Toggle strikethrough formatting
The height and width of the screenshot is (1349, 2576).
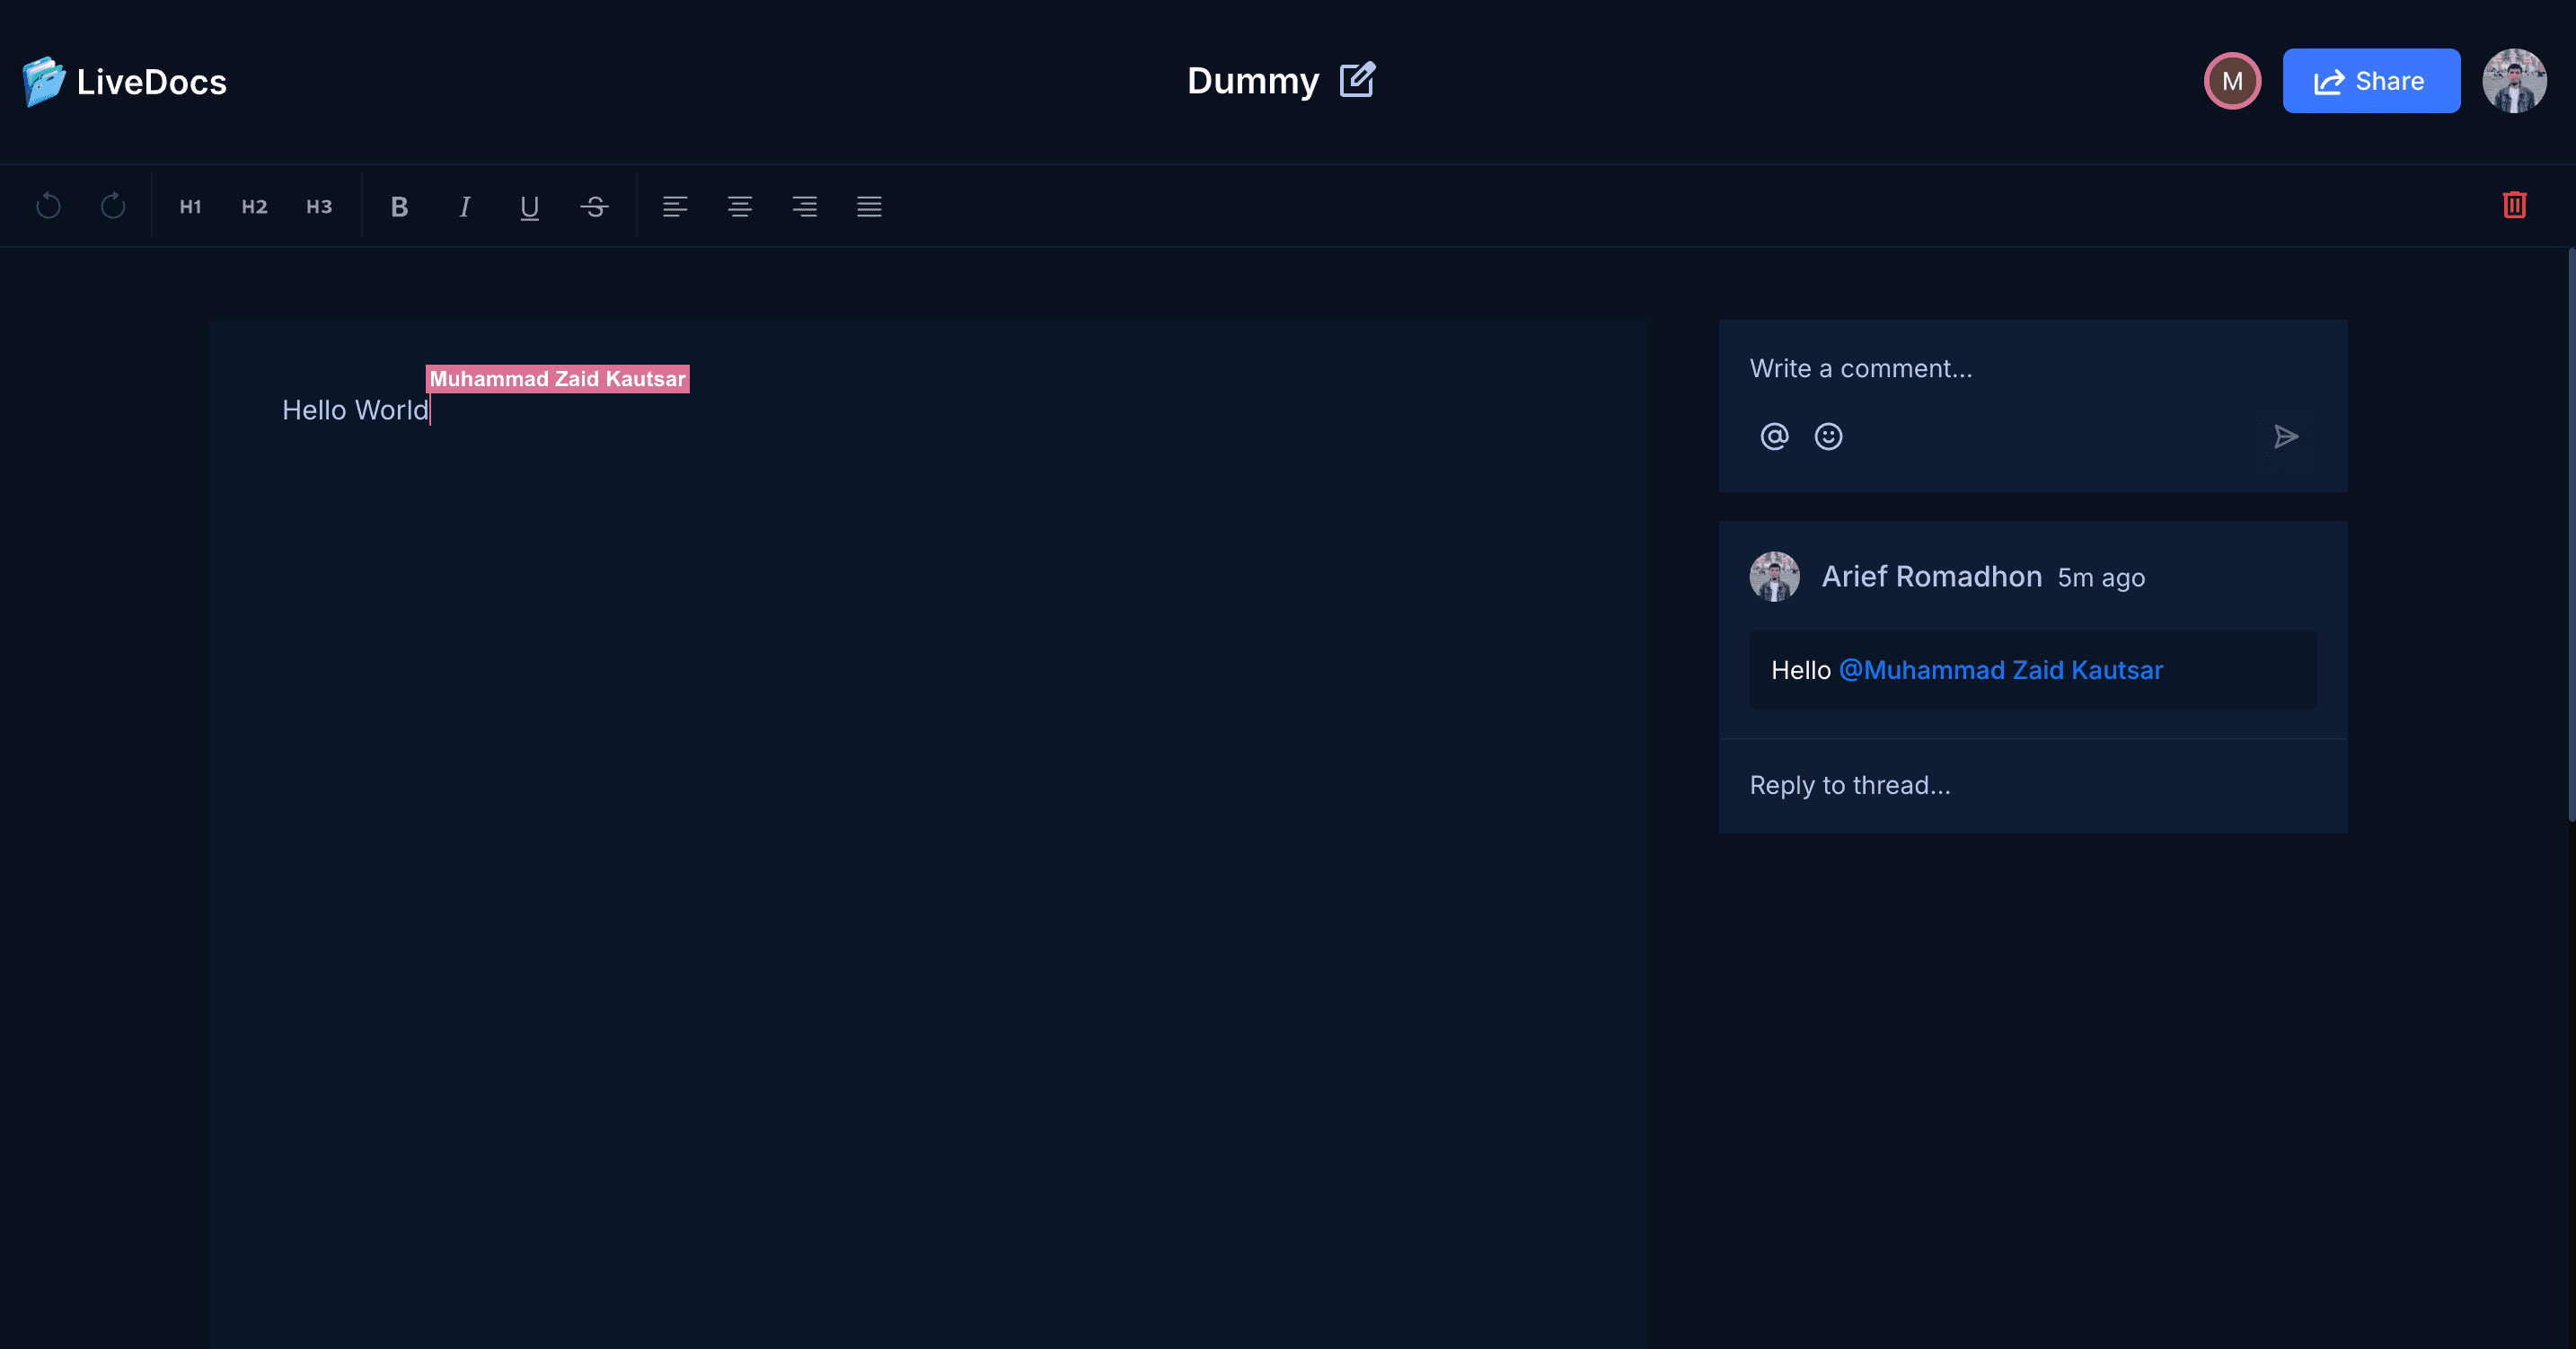click(x=594, y=206)
